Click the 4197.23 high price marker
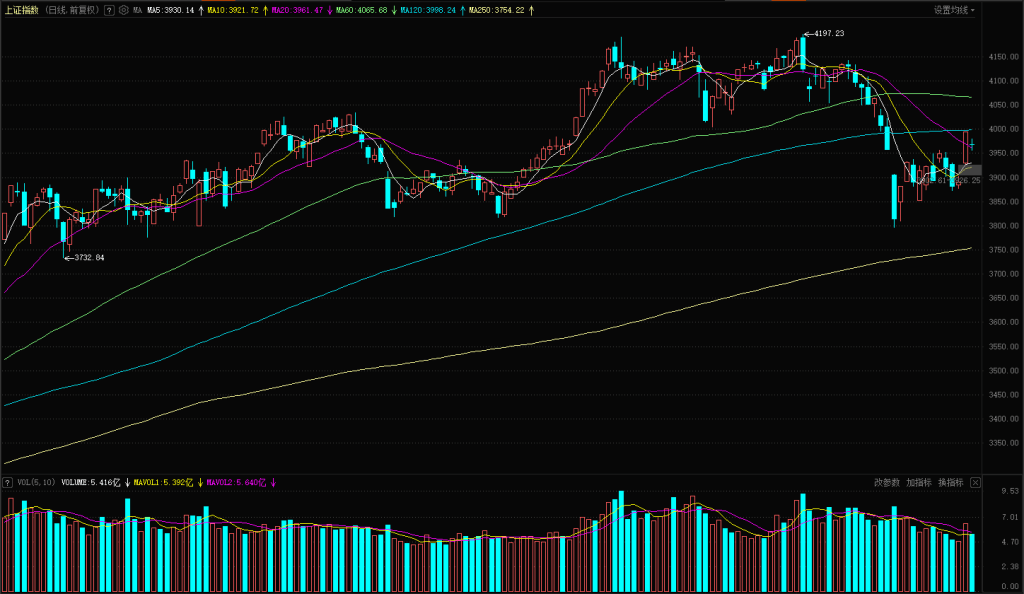Screen dimensions: 1024x594 (x=828, y=34)
